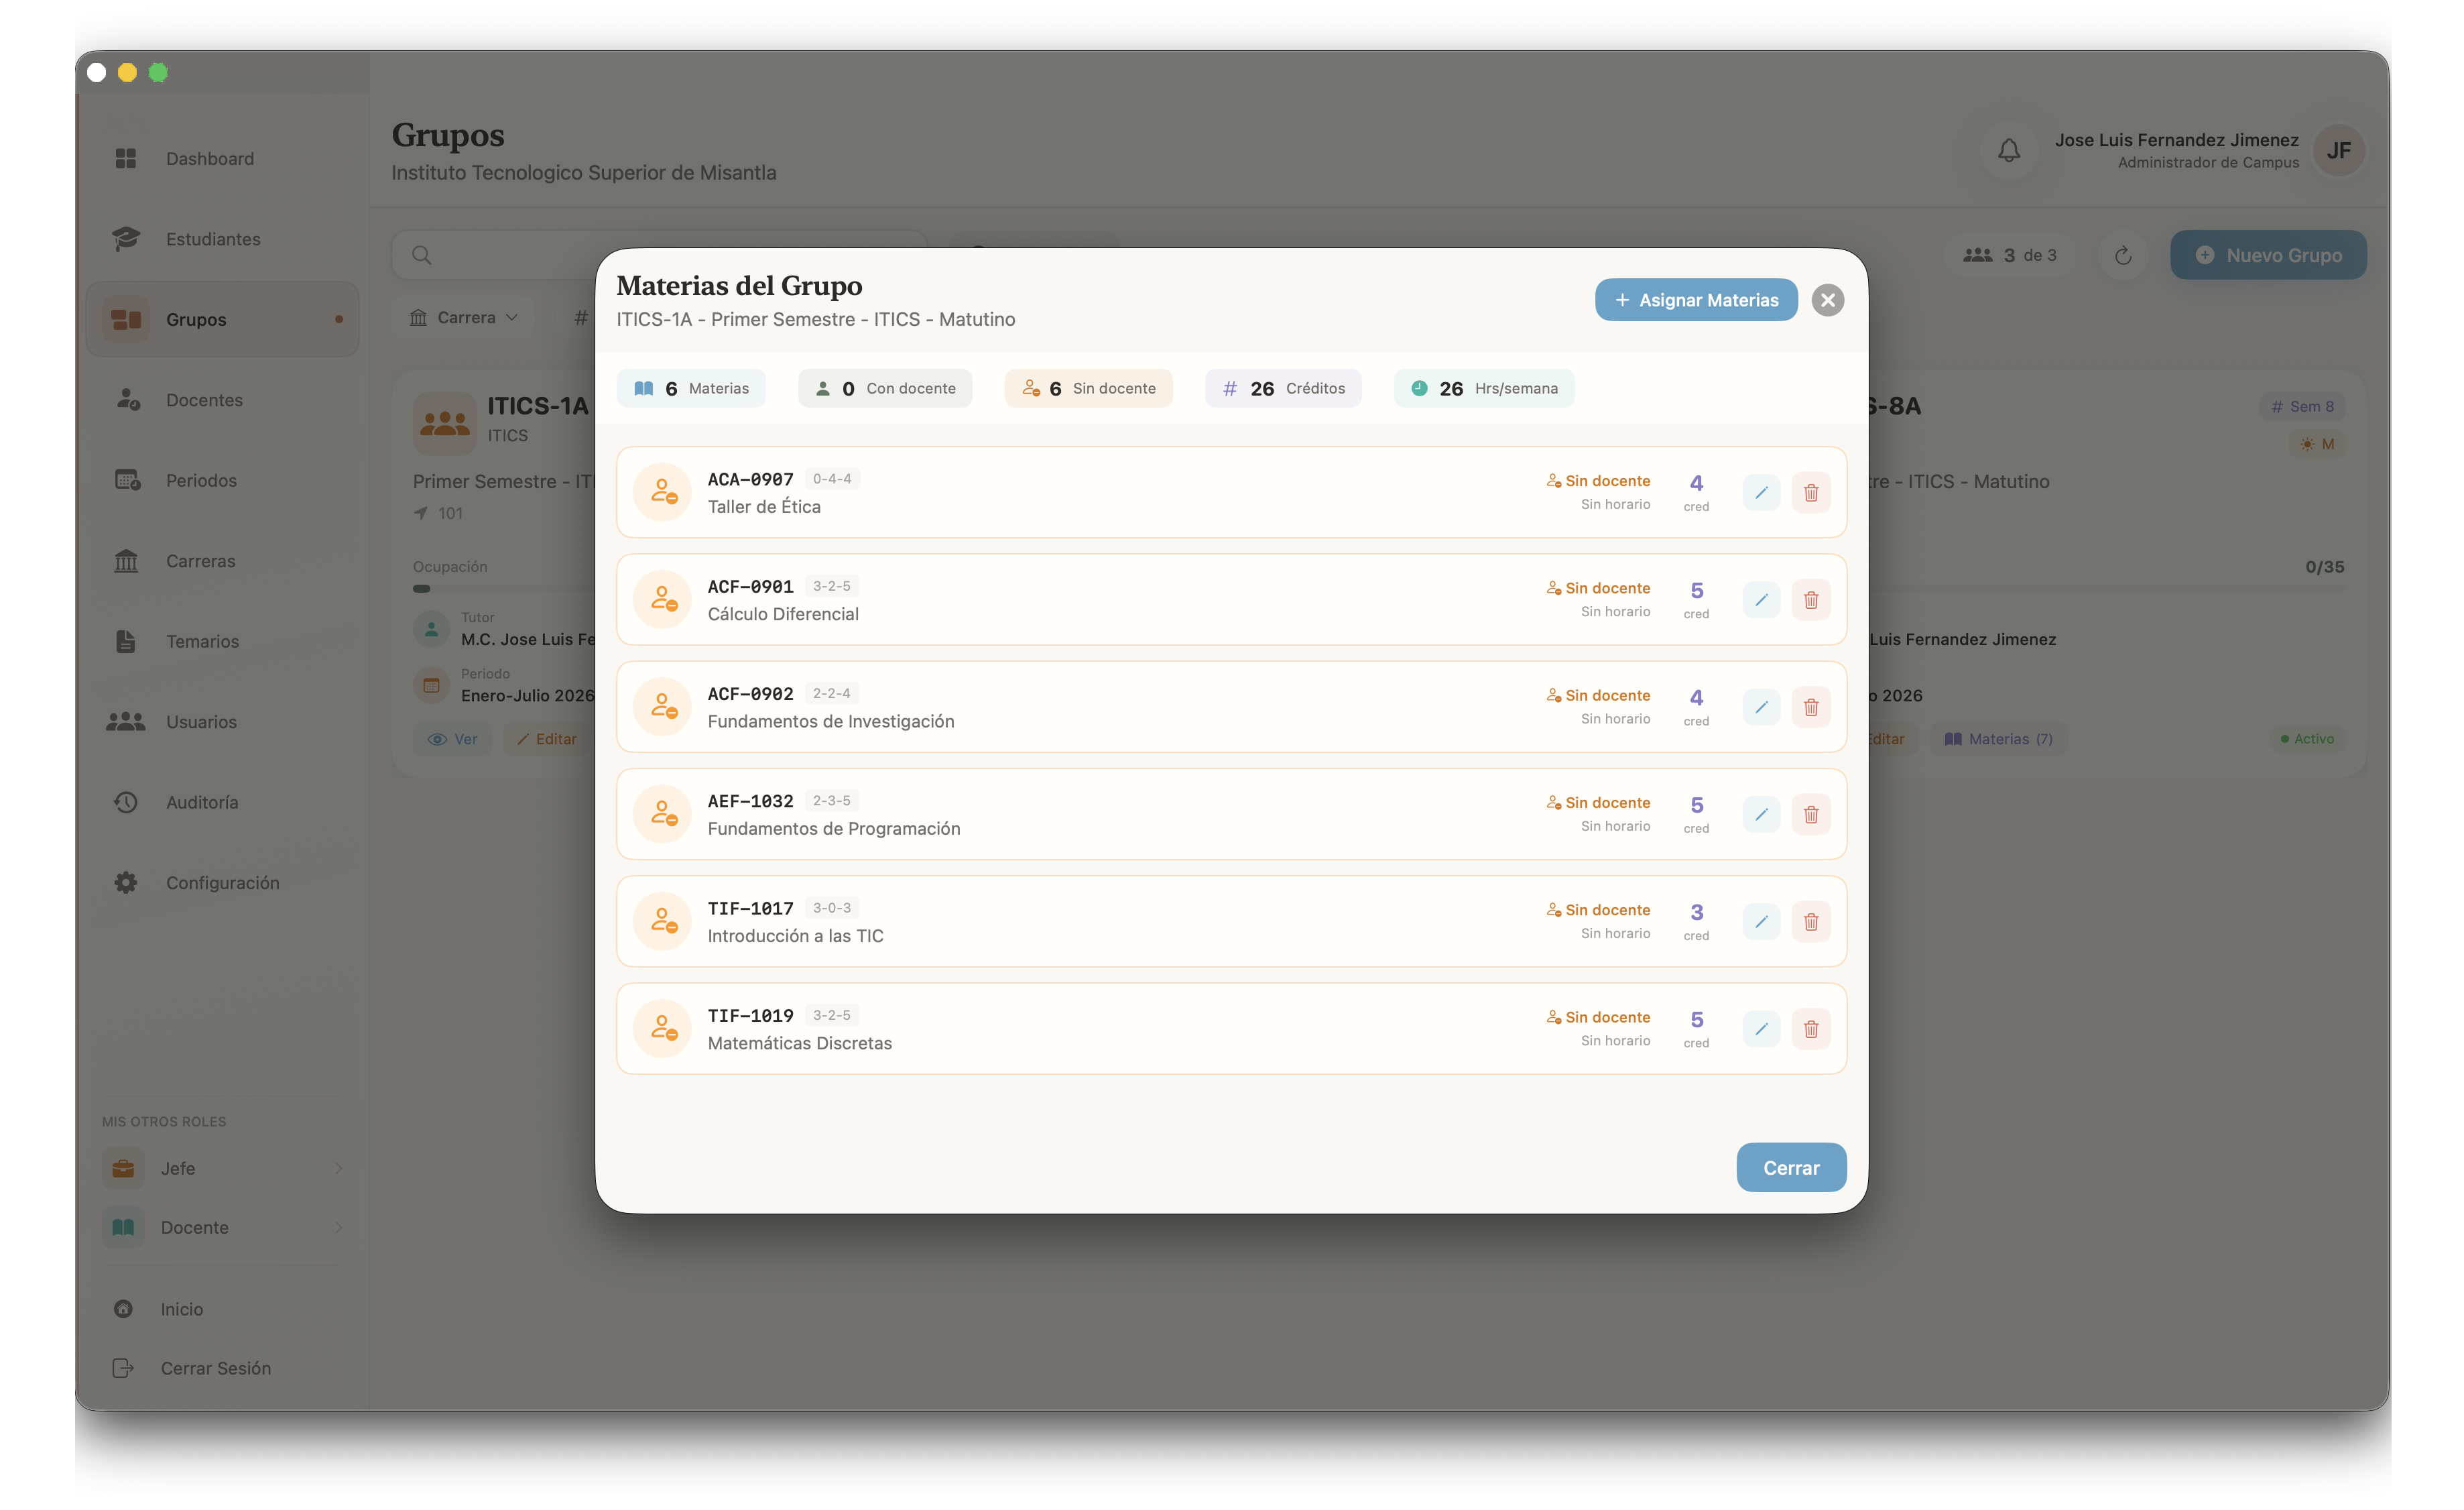
Task: Click the JF user avatar
Action: click(2338, 151)
